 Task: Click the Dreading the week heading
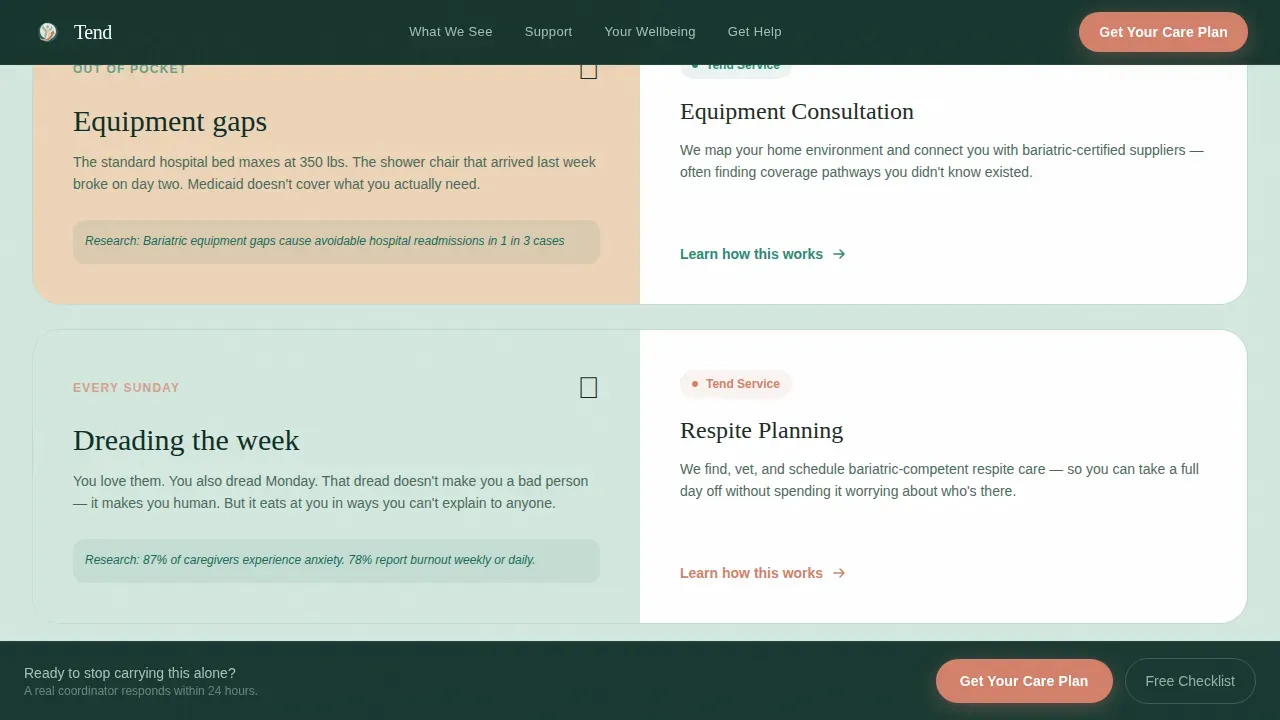[x=186, y=441]
